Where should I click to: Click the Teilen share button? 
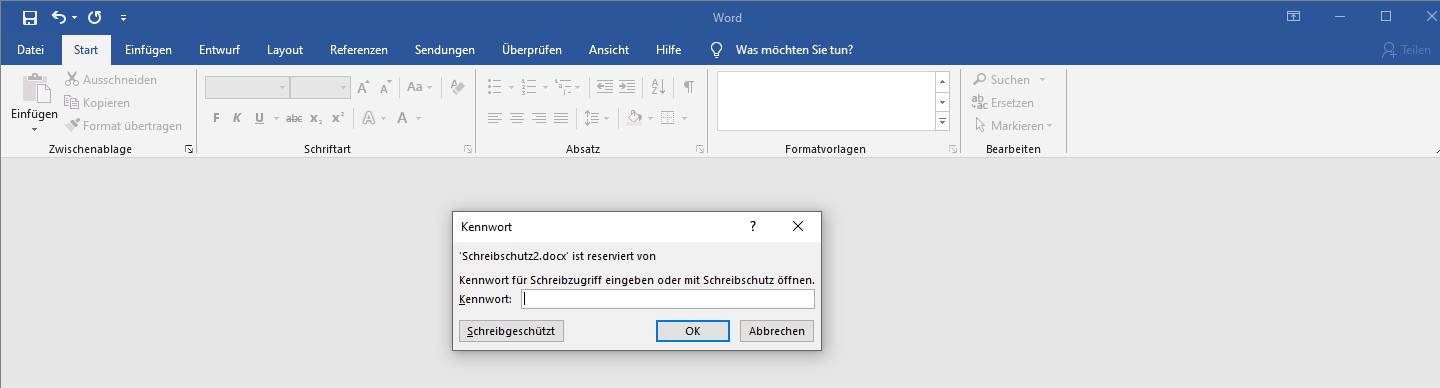coord(1405,50)
